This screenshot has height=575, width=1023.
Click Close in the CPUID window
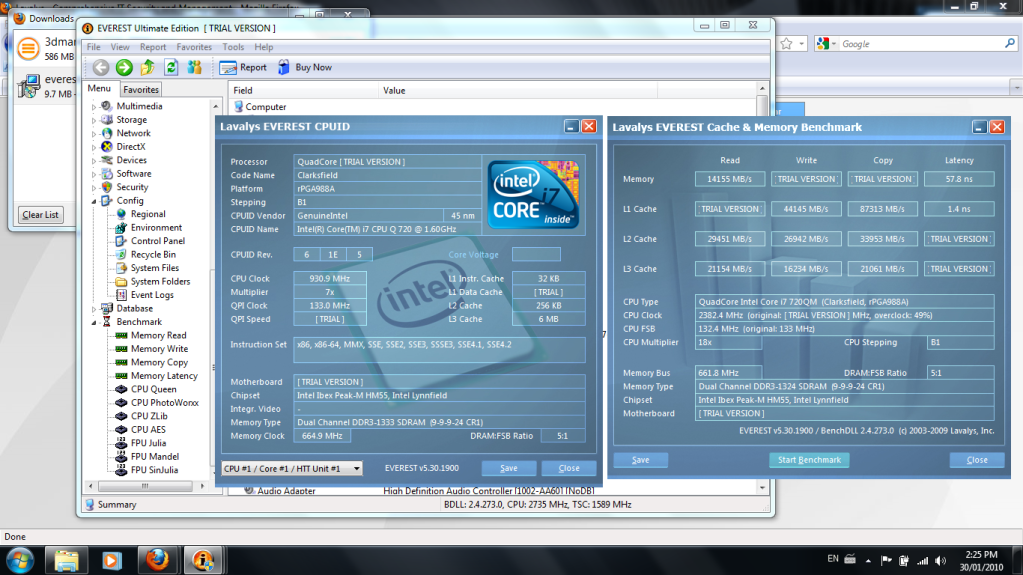[x=569, y=468]
